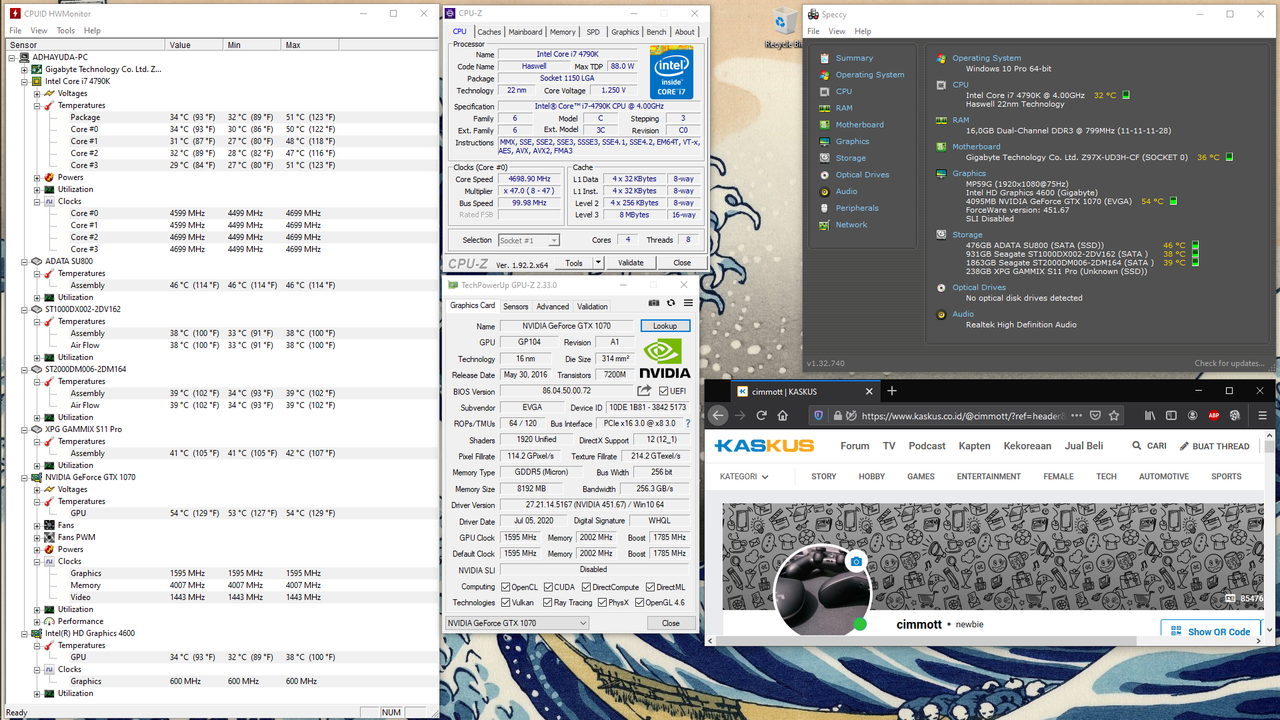The image size is (1280, 720).
Task: Toggle the Firefox sidebar icon
Action: 1172,415
